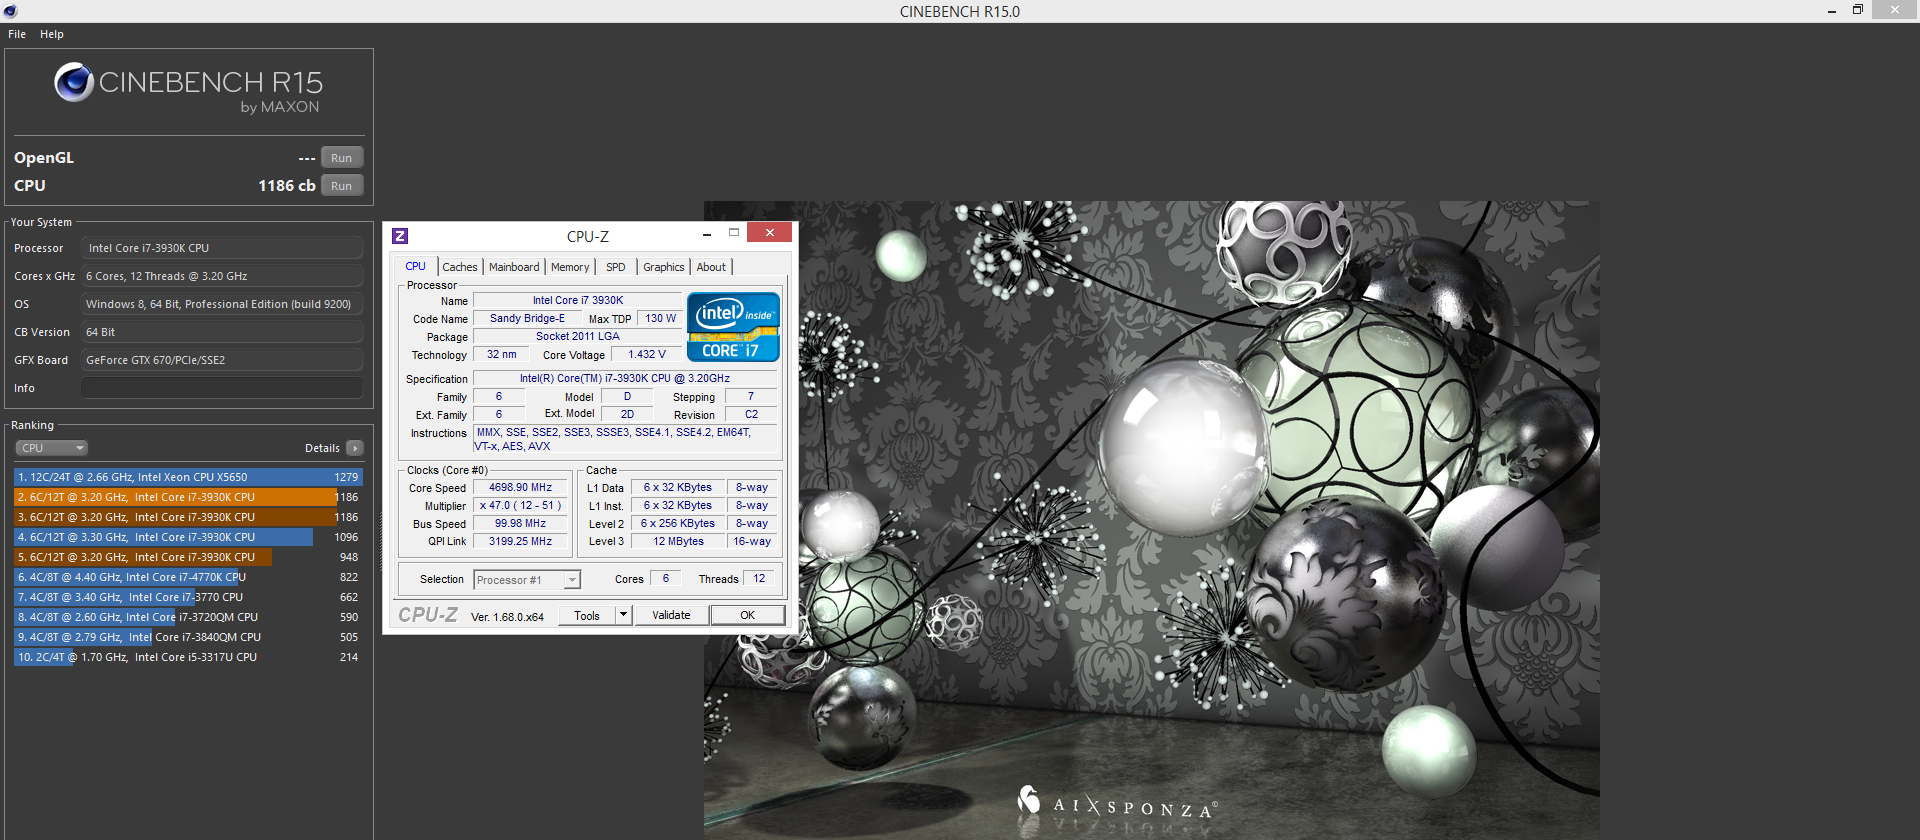The image size is (1920, 840).
Task: Click the Validate button
Action: pos(671,615)
